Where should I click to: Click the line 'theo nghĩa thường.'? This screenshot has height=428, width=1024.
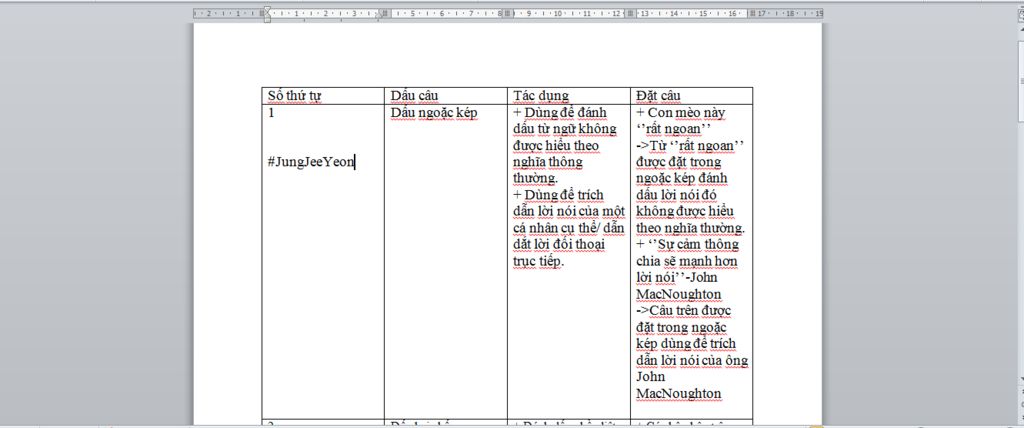pos(690,228)
